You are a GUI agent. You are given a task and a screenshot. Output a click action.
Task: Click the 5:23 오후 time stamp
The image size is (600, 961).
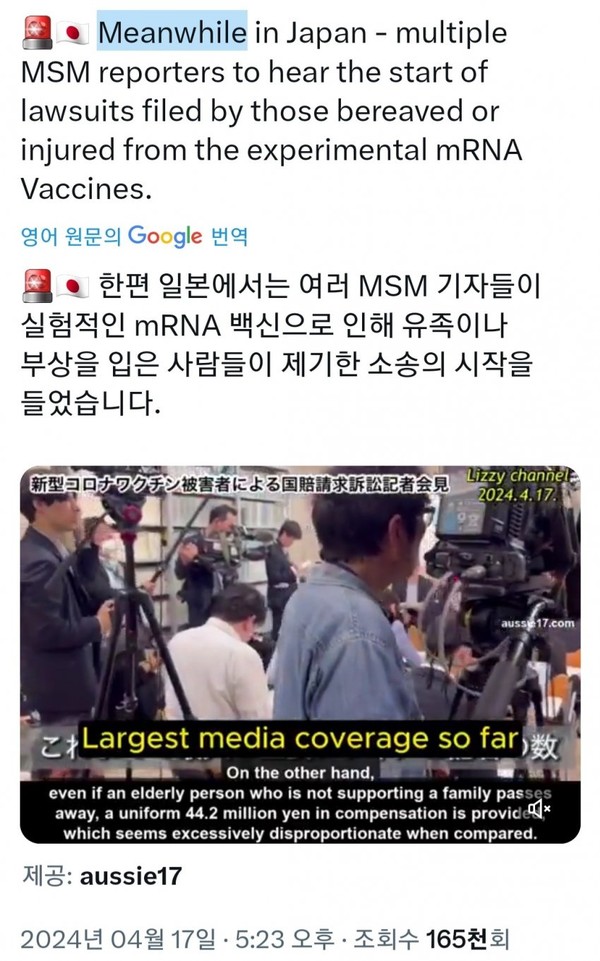[285, 939]
